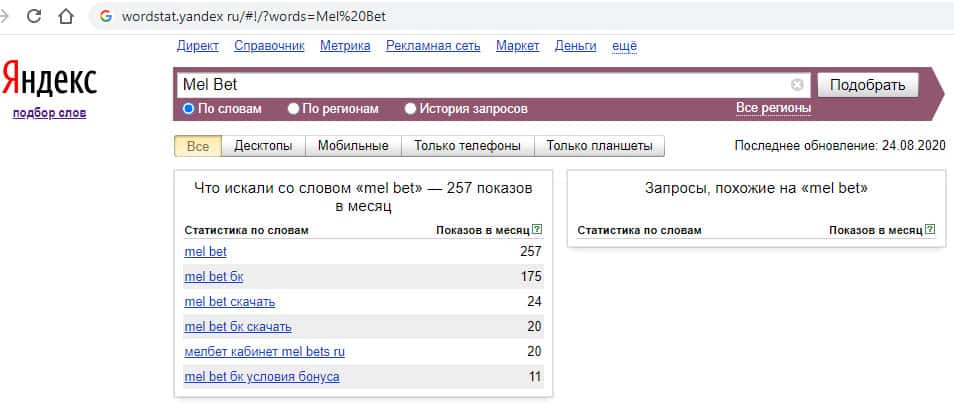Open the 'Директ' service link

(197, 46)
